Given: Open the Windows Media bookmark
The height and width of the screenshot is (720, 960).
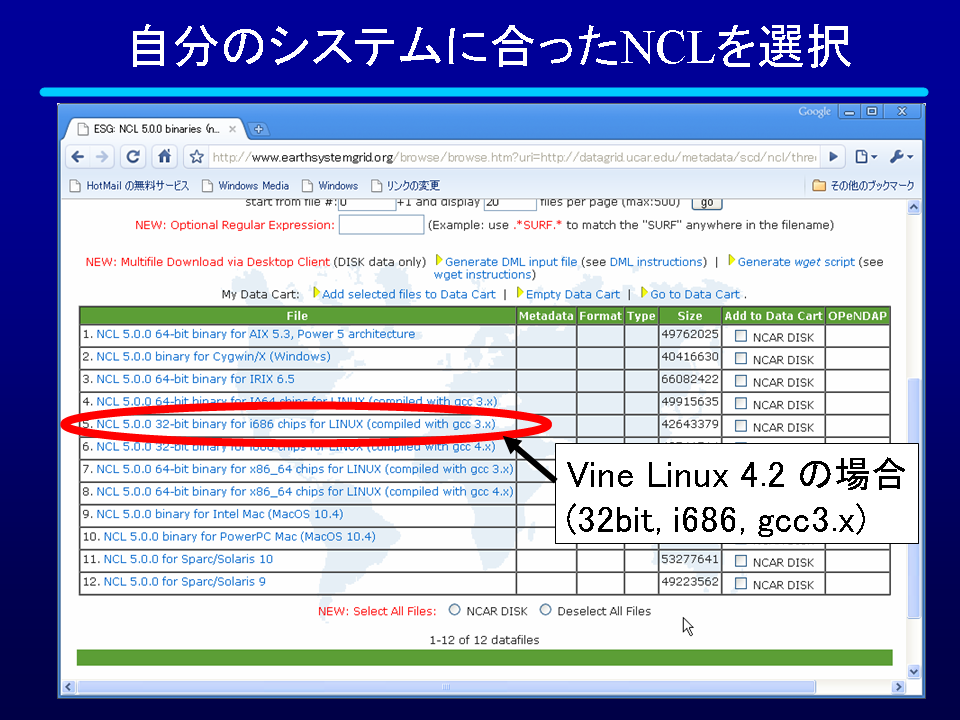Looking at the screenshot, I should tap(246, 186).
